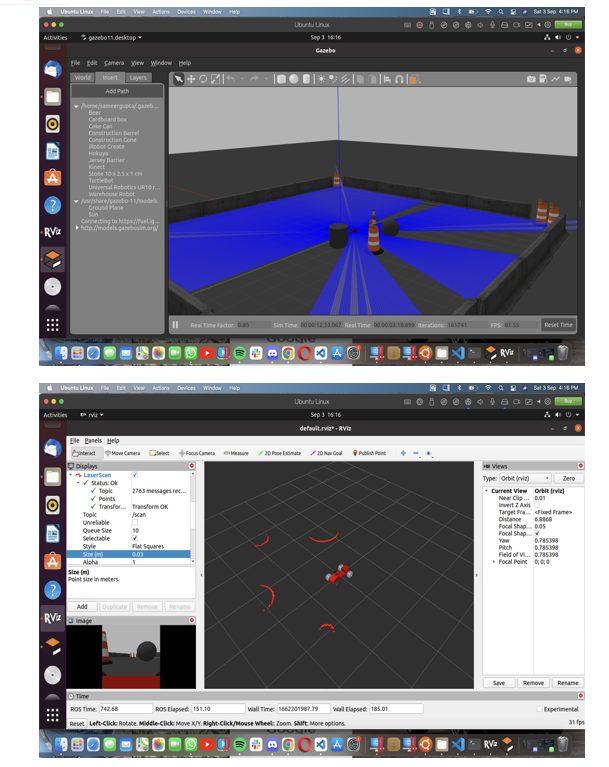
Task: Insert a cylinder shape in Gazebo
Action: (x=306, y=79)
